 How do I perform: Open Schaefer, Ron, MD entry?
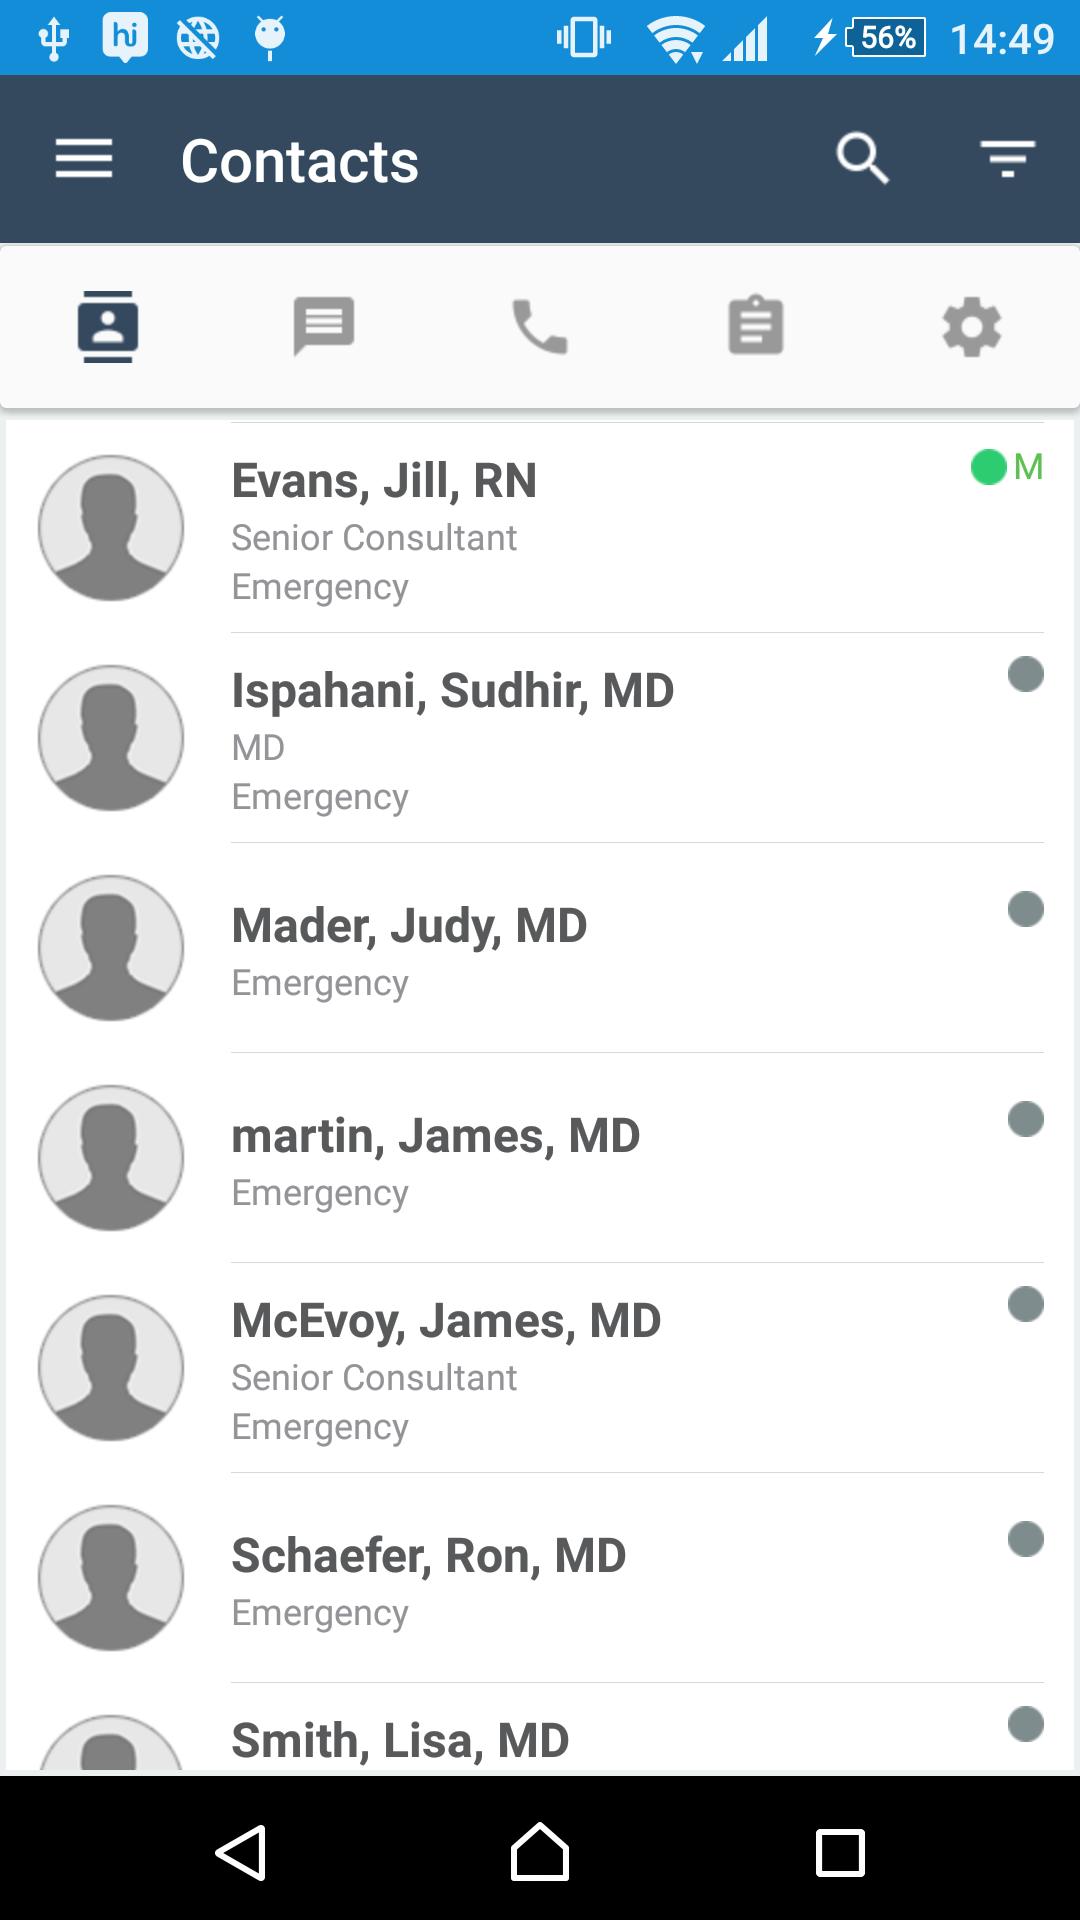tap(429, 1557)
